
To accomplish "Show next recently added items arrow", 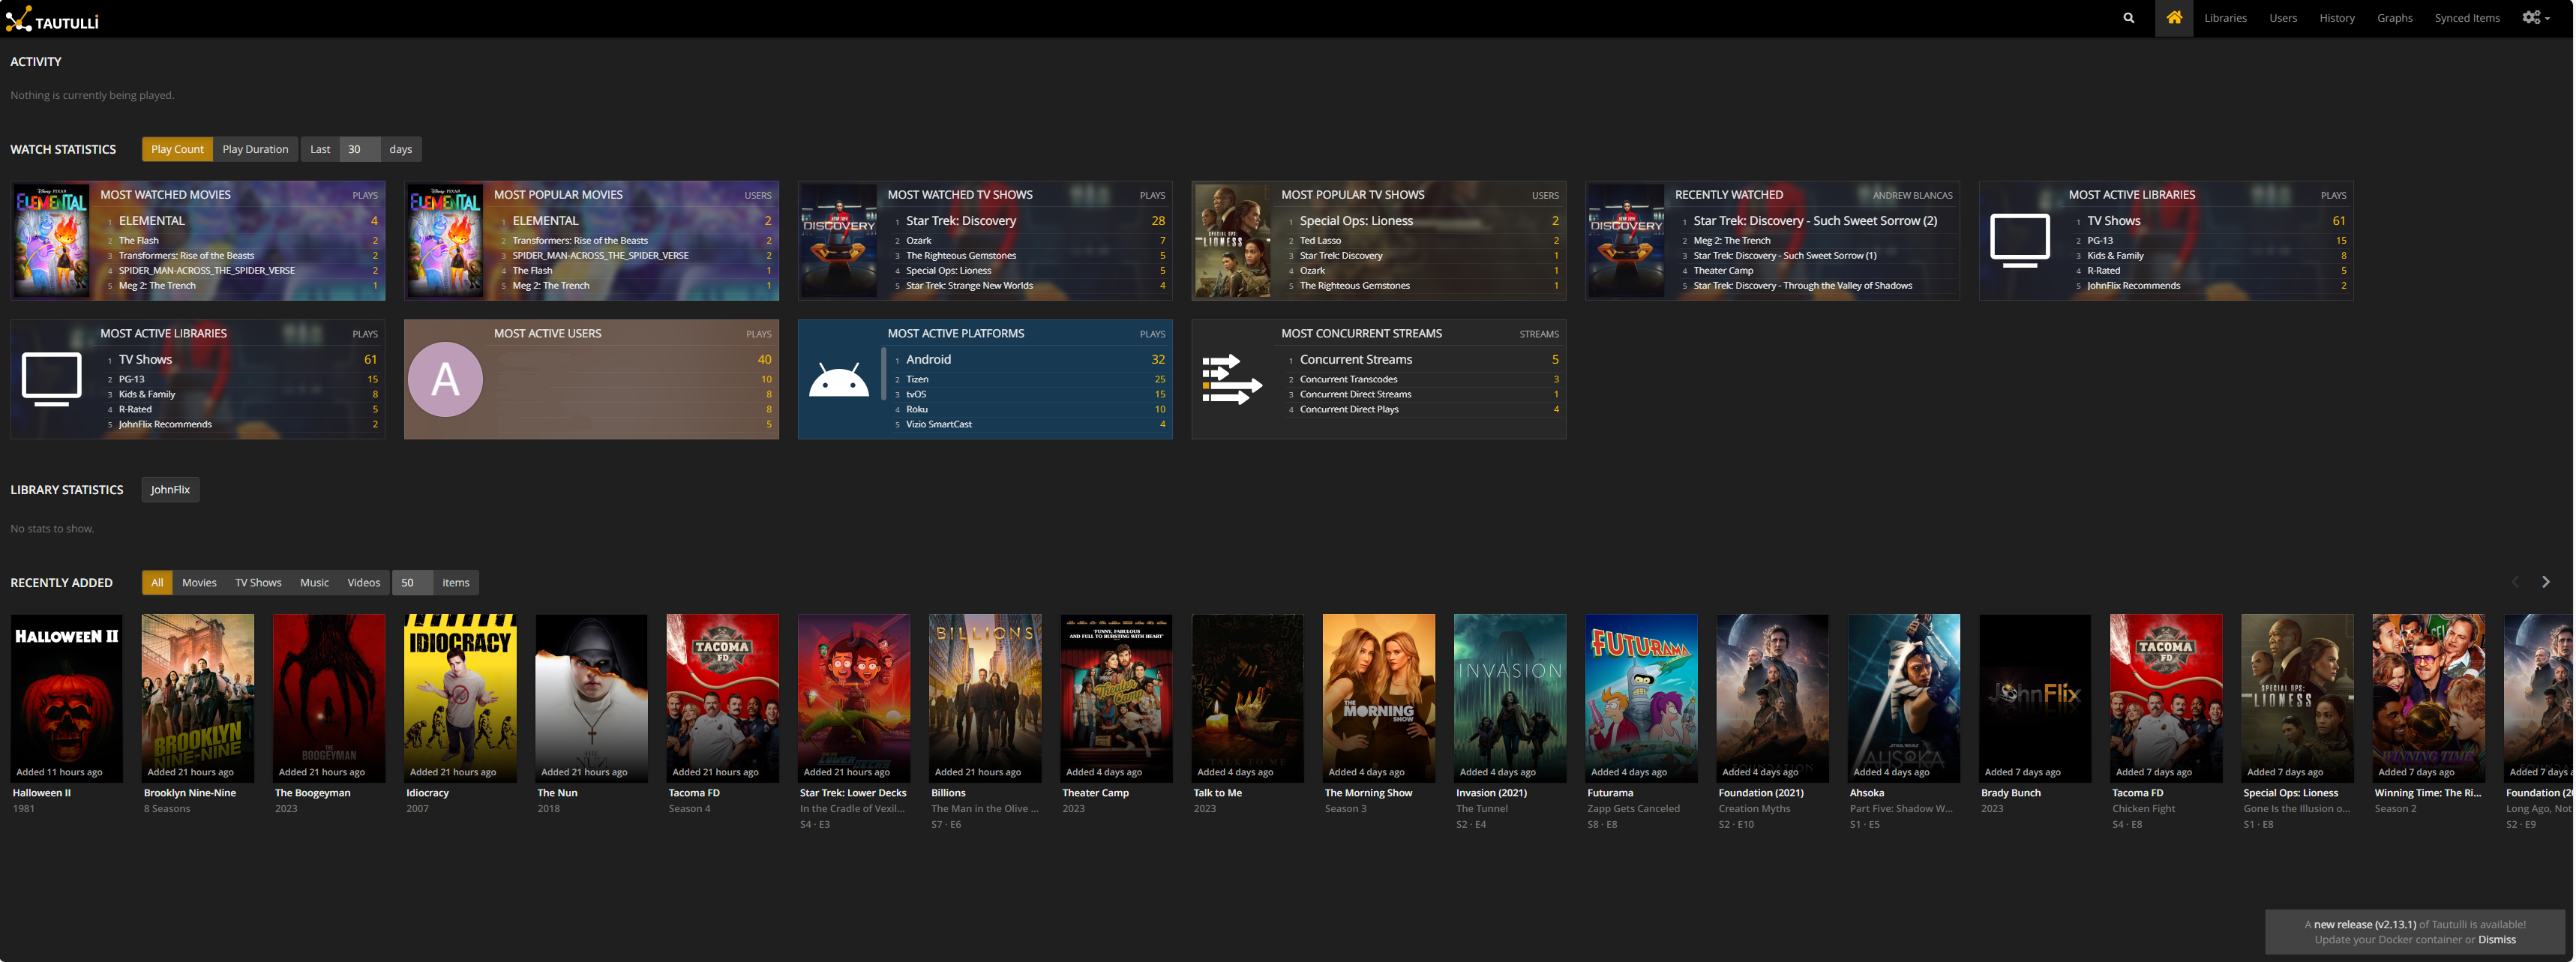I will pos(2546,582).
